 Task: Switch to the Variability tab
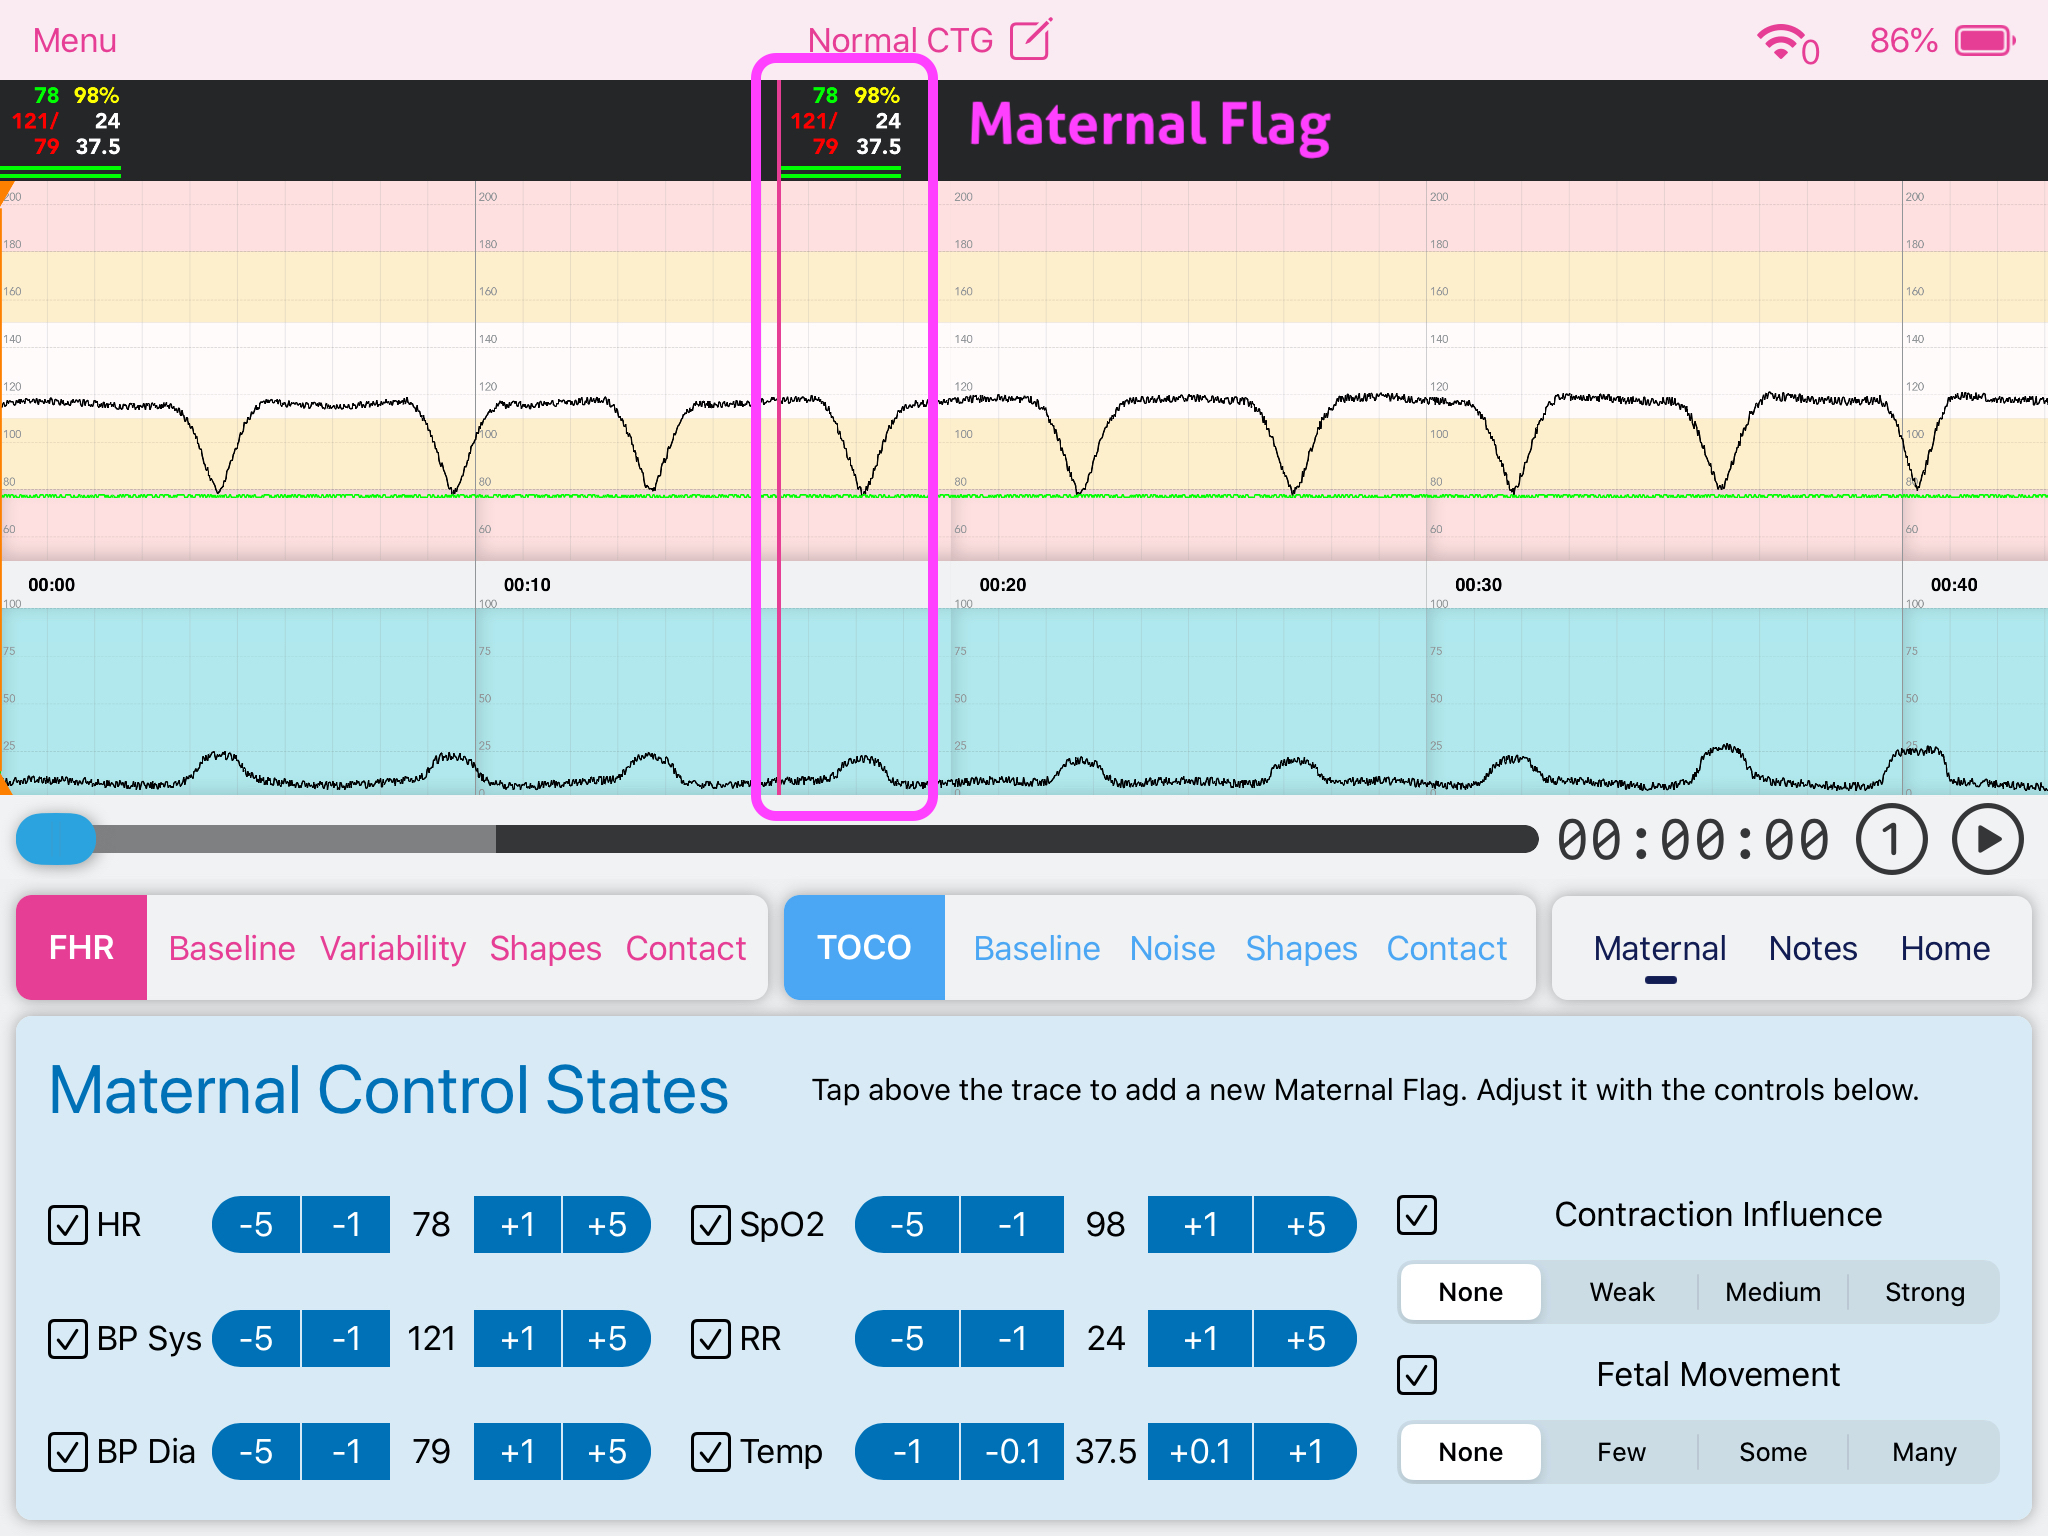pyautogui.click(x=392, y=947)
